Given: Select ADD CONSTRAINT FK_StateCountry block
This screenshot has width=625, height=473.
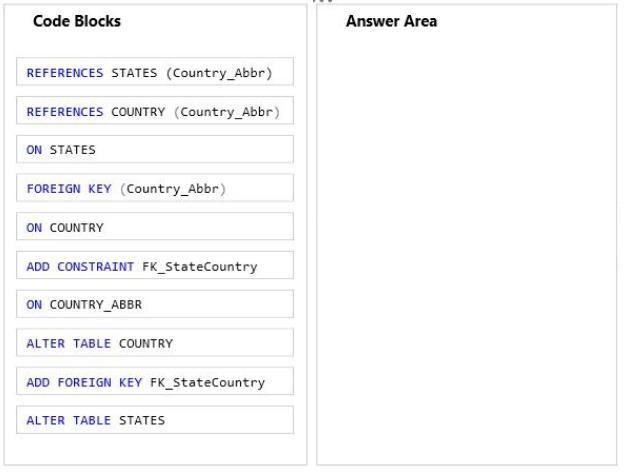Looking at the screenshot, I should [155, 265].
